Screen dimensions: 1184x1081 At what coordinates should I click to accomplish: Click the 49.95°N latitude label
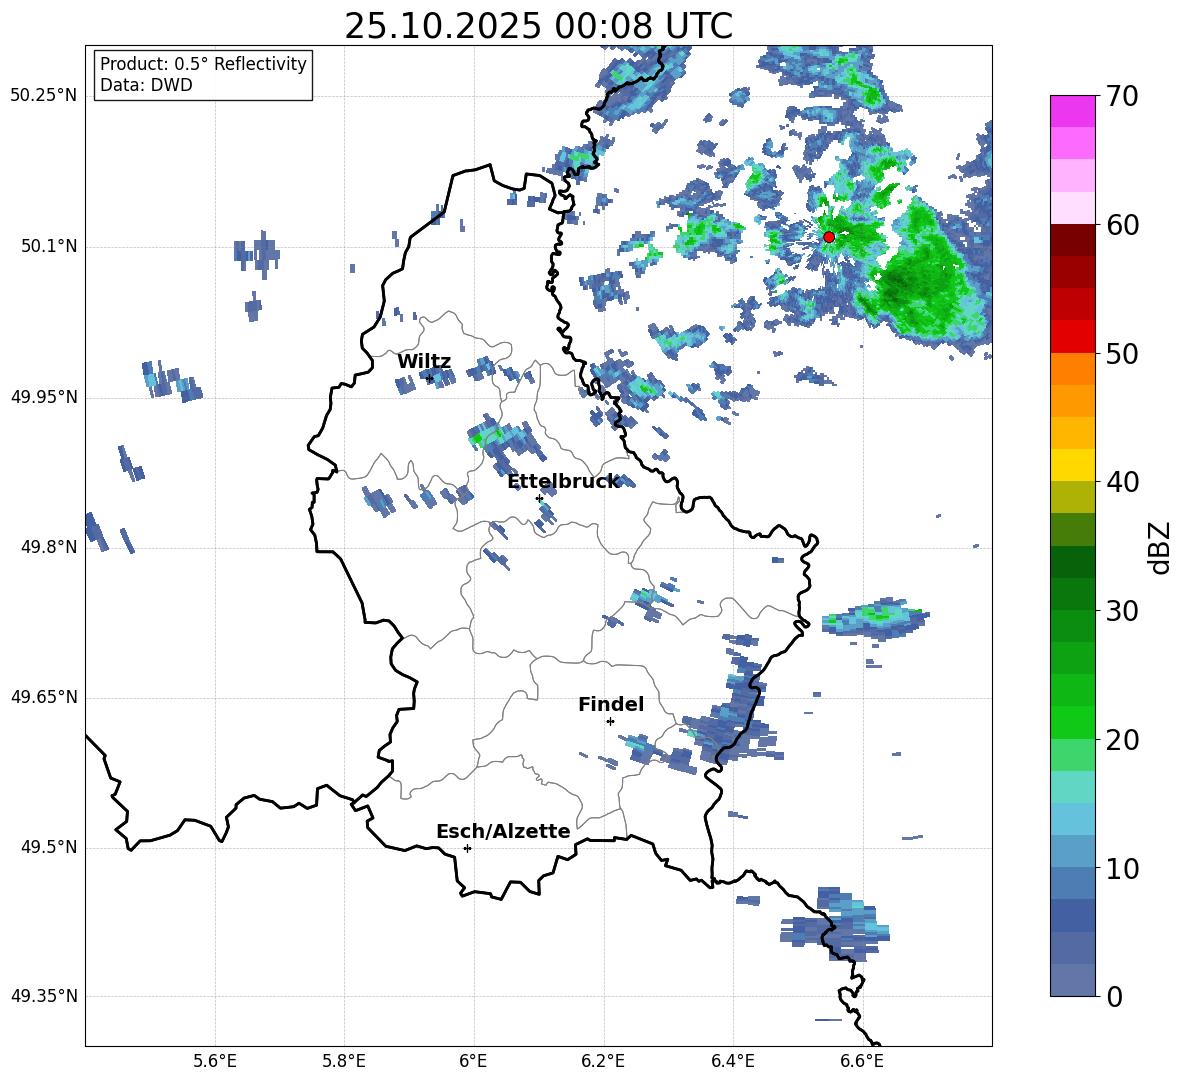(x=43, y=397)
